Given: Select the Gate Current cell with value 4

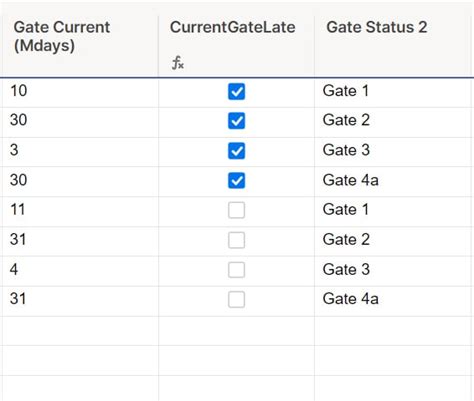Looking at the screenshot, I should [x=80, y=271].
